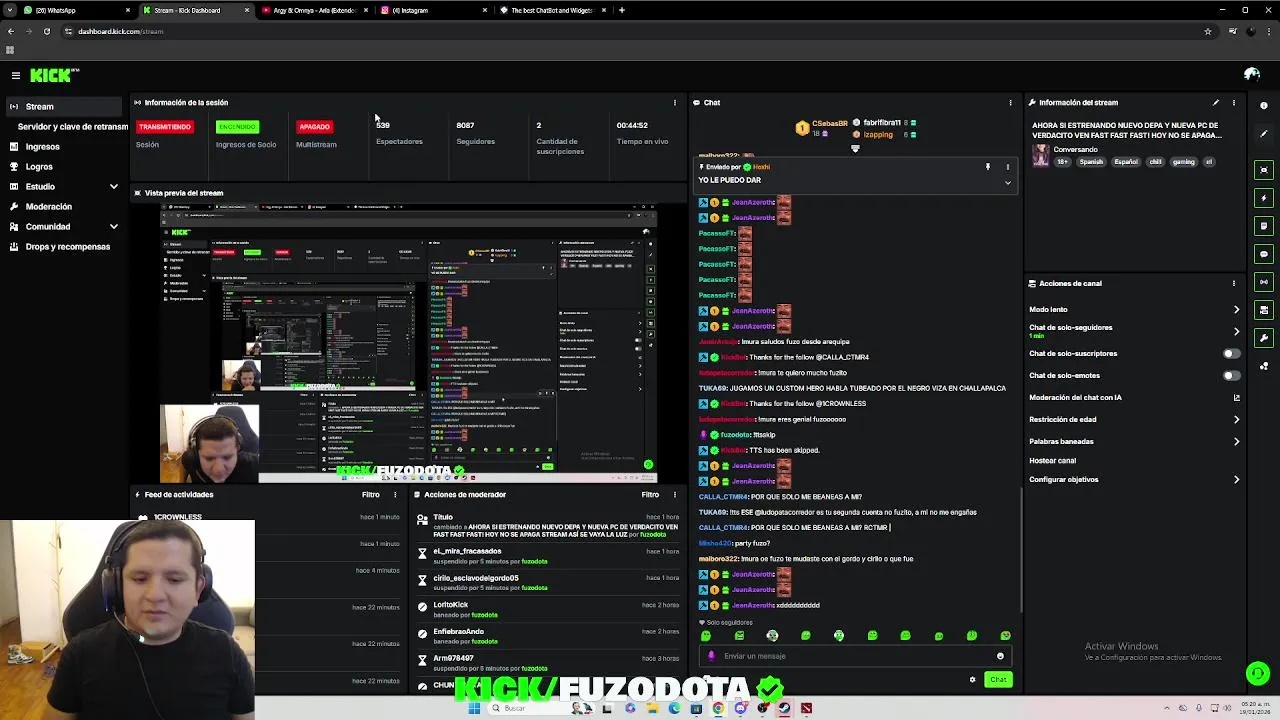Click cirilo_esclavodelgordo05 in moderator actions
Viewport: 1280px width, 720px height.
[x=476, y=578]
